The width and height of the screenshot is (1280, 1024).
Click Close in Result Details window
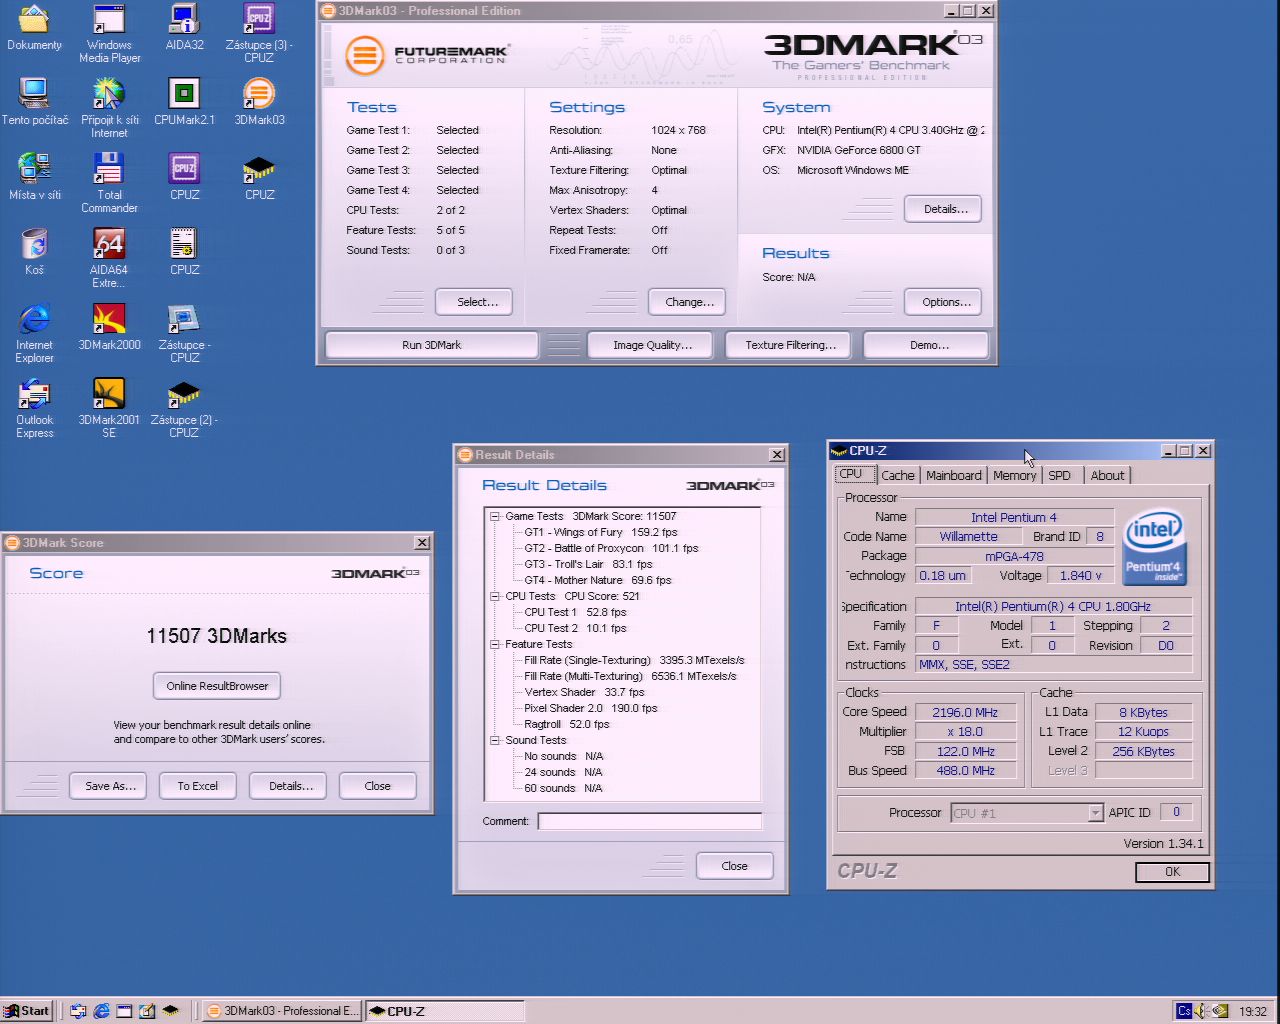click(735, 866)
